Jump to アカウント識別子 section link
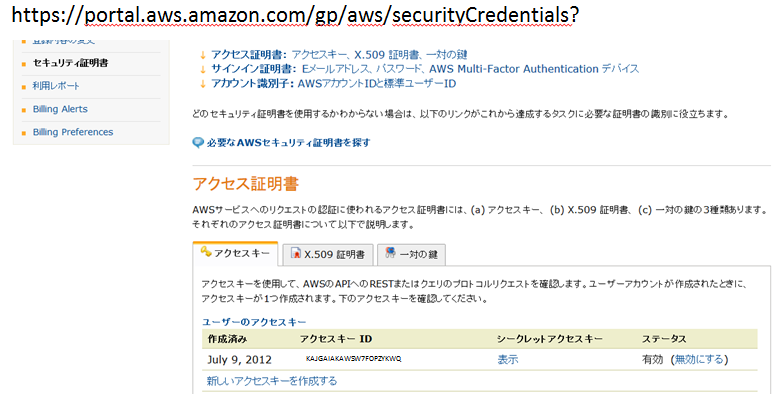Image resolution: width=784 pixels, height=394 pixels. [334, 84]
